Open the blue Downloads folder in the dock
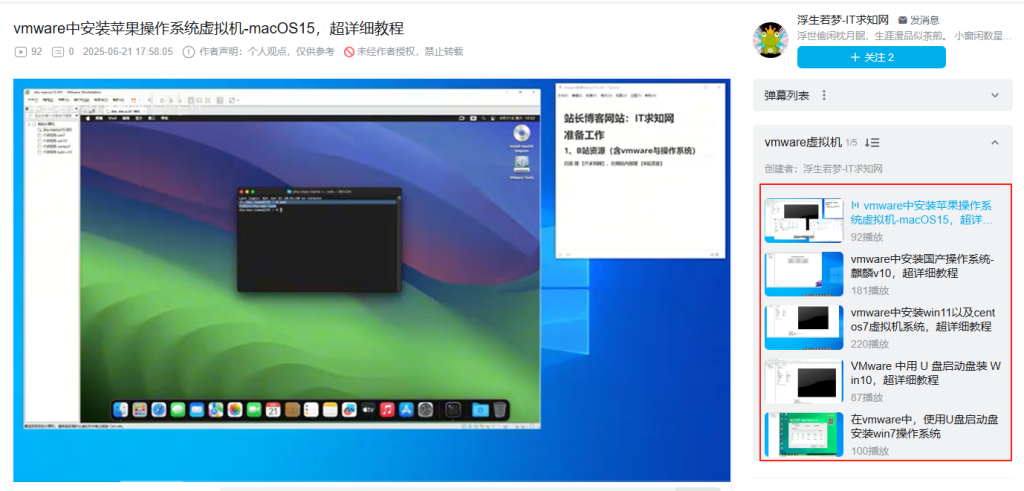 click(x=481, y=409)
